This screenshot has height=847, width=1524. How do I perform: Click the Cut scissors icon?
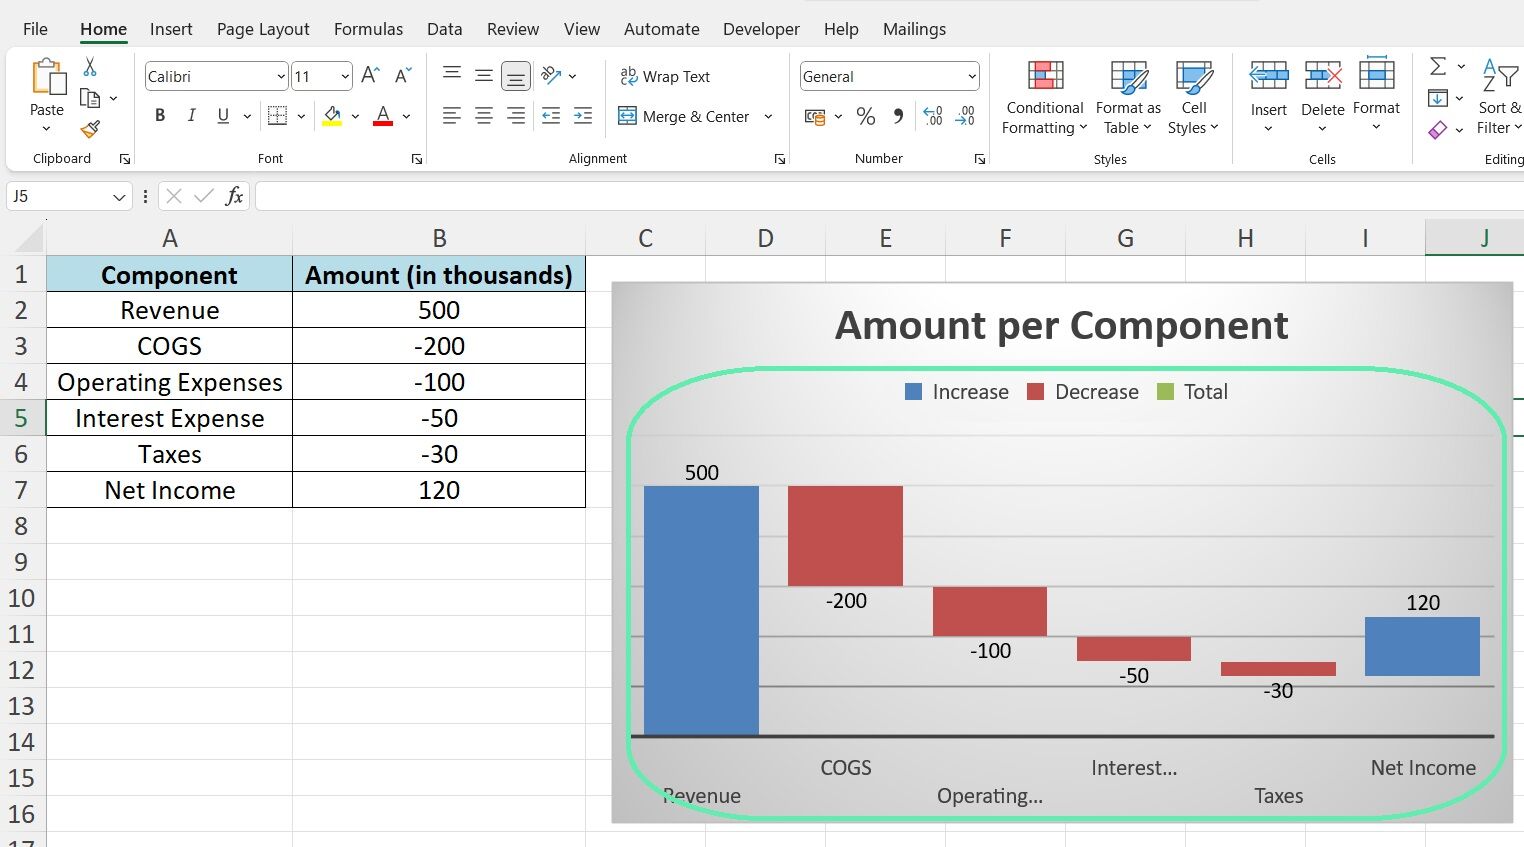coord(90,67)
